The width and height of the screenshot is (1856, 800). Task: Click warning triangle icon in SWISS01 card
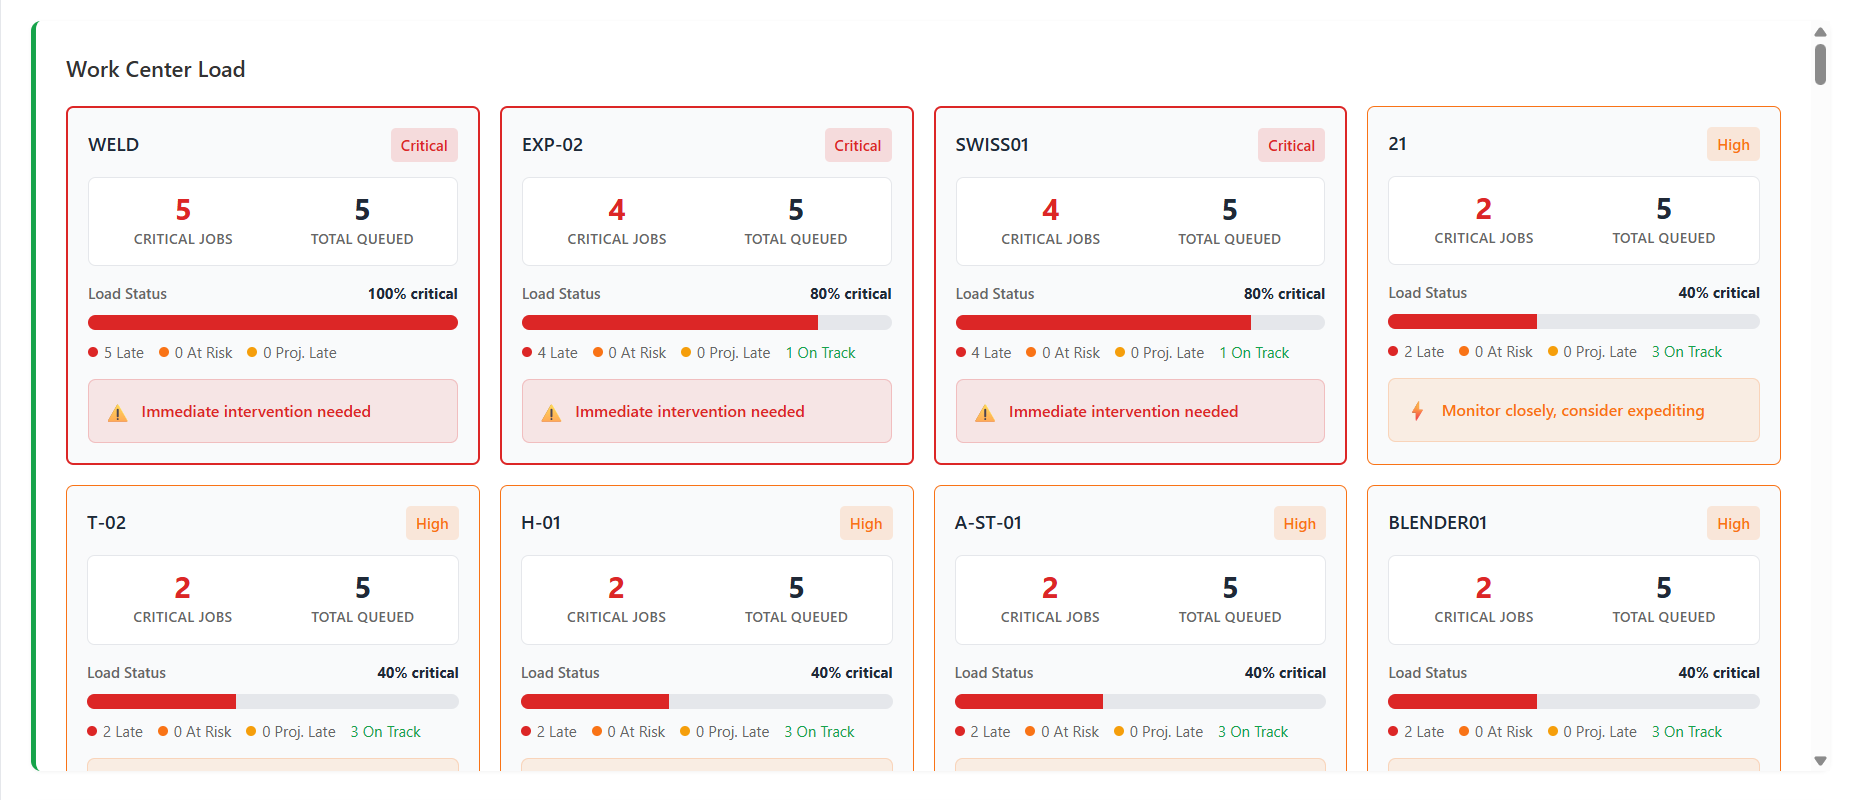985,413
